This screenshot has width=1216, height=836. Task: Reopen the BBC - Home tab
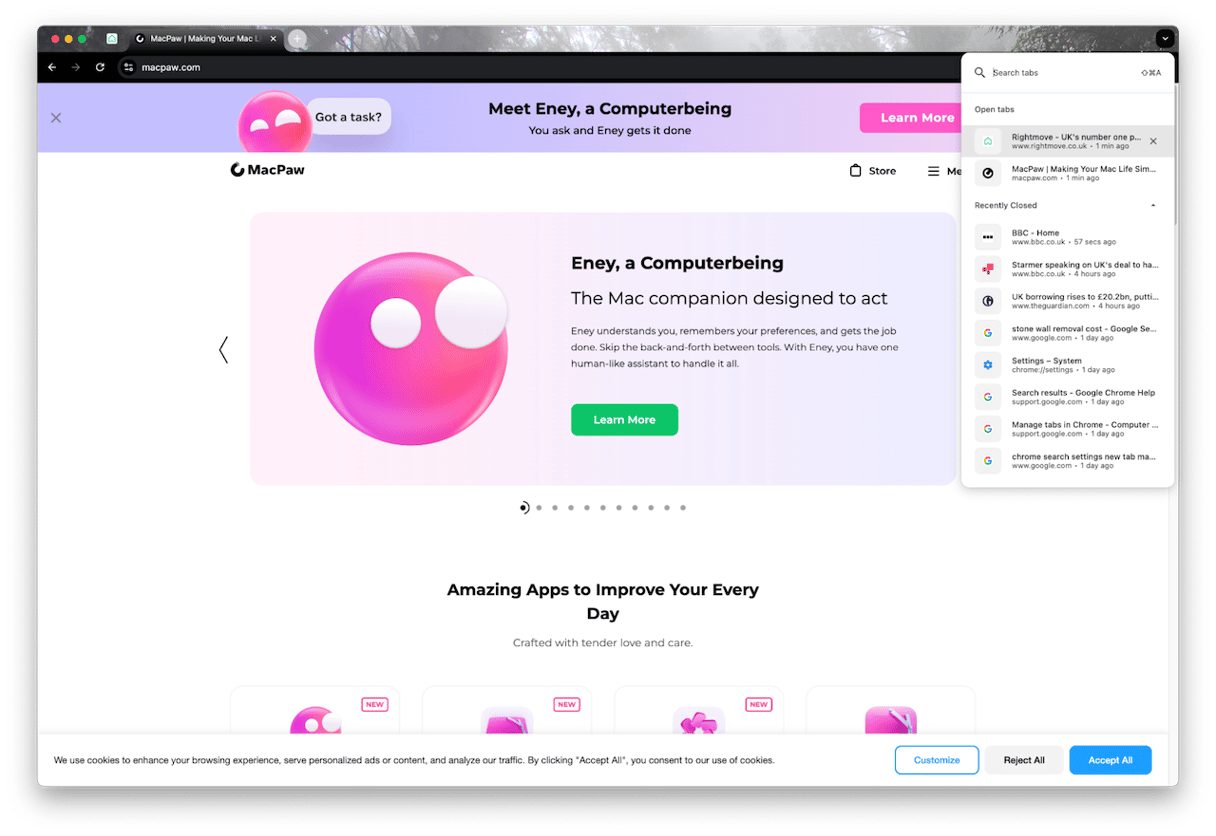coord(1068,237)
